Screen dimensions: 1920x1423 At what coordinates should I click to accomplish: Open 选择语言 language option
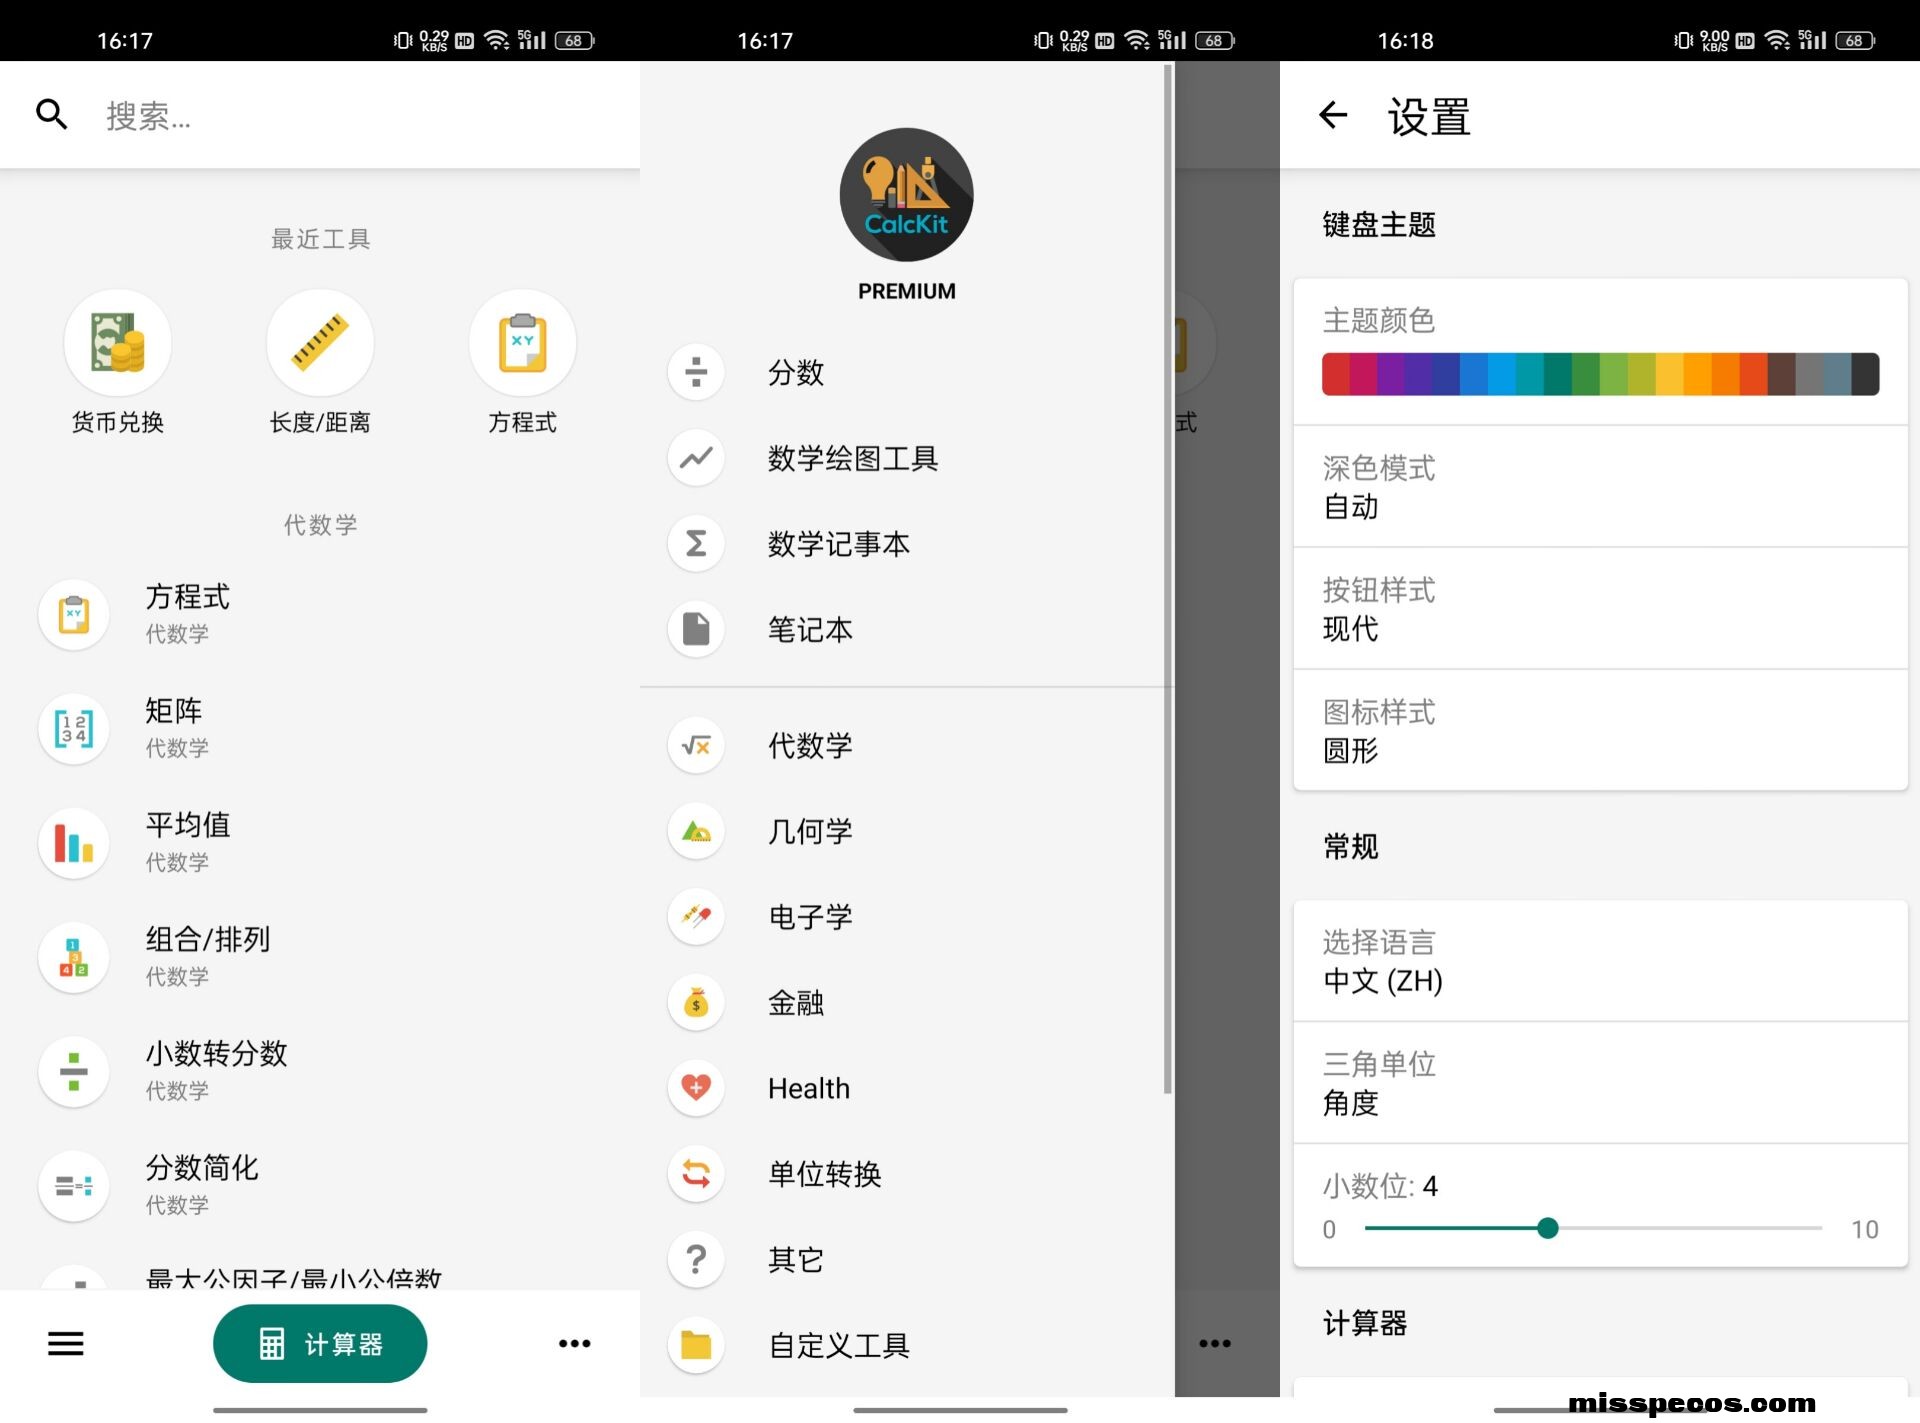pos(1600,961)
